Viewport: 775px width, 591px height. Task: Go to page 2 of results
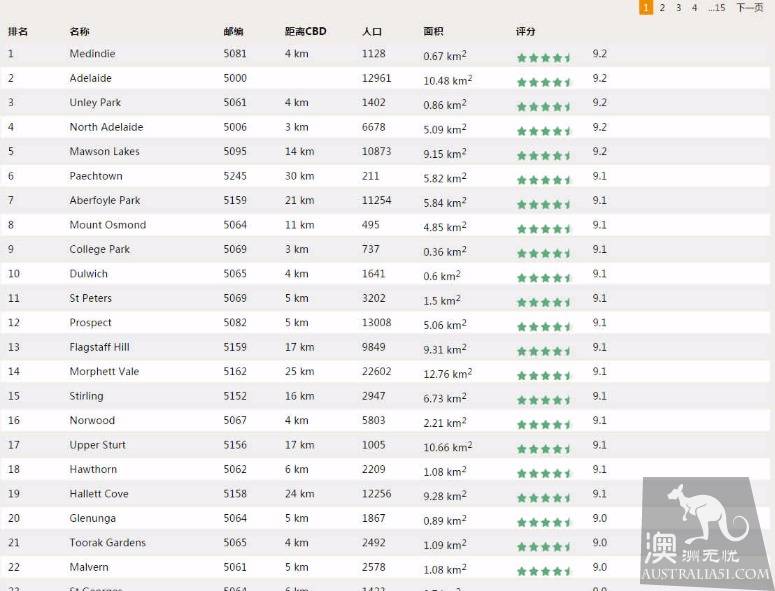click(x=662, y=7)
